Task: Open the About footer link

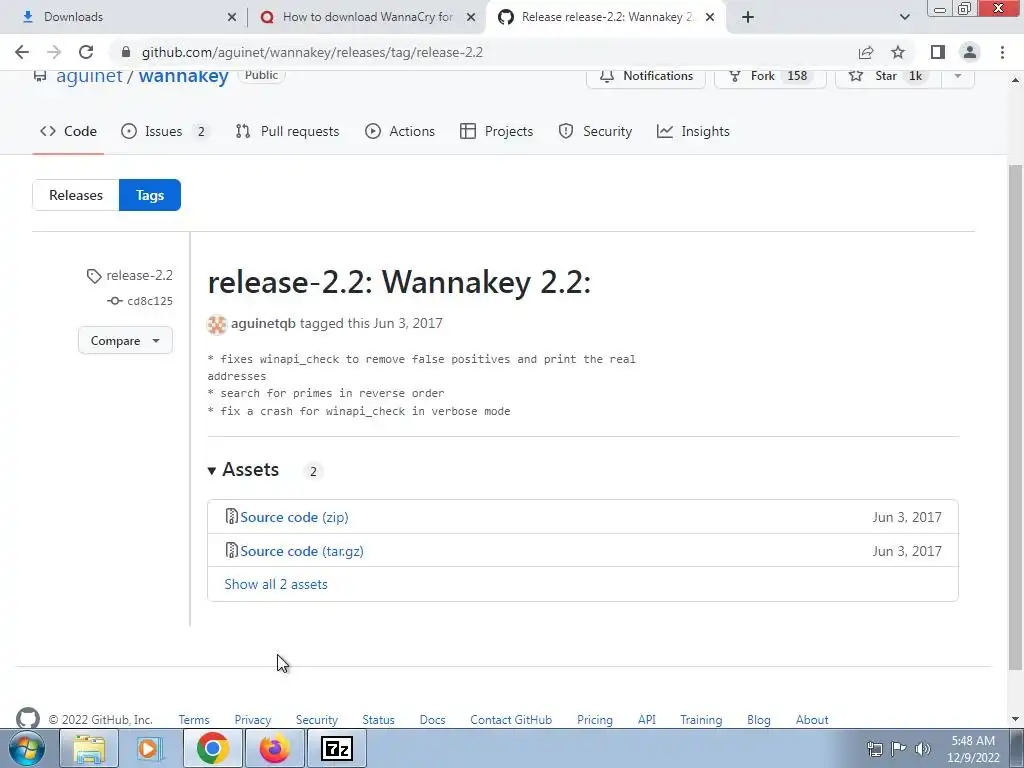Action: [812, 720]
